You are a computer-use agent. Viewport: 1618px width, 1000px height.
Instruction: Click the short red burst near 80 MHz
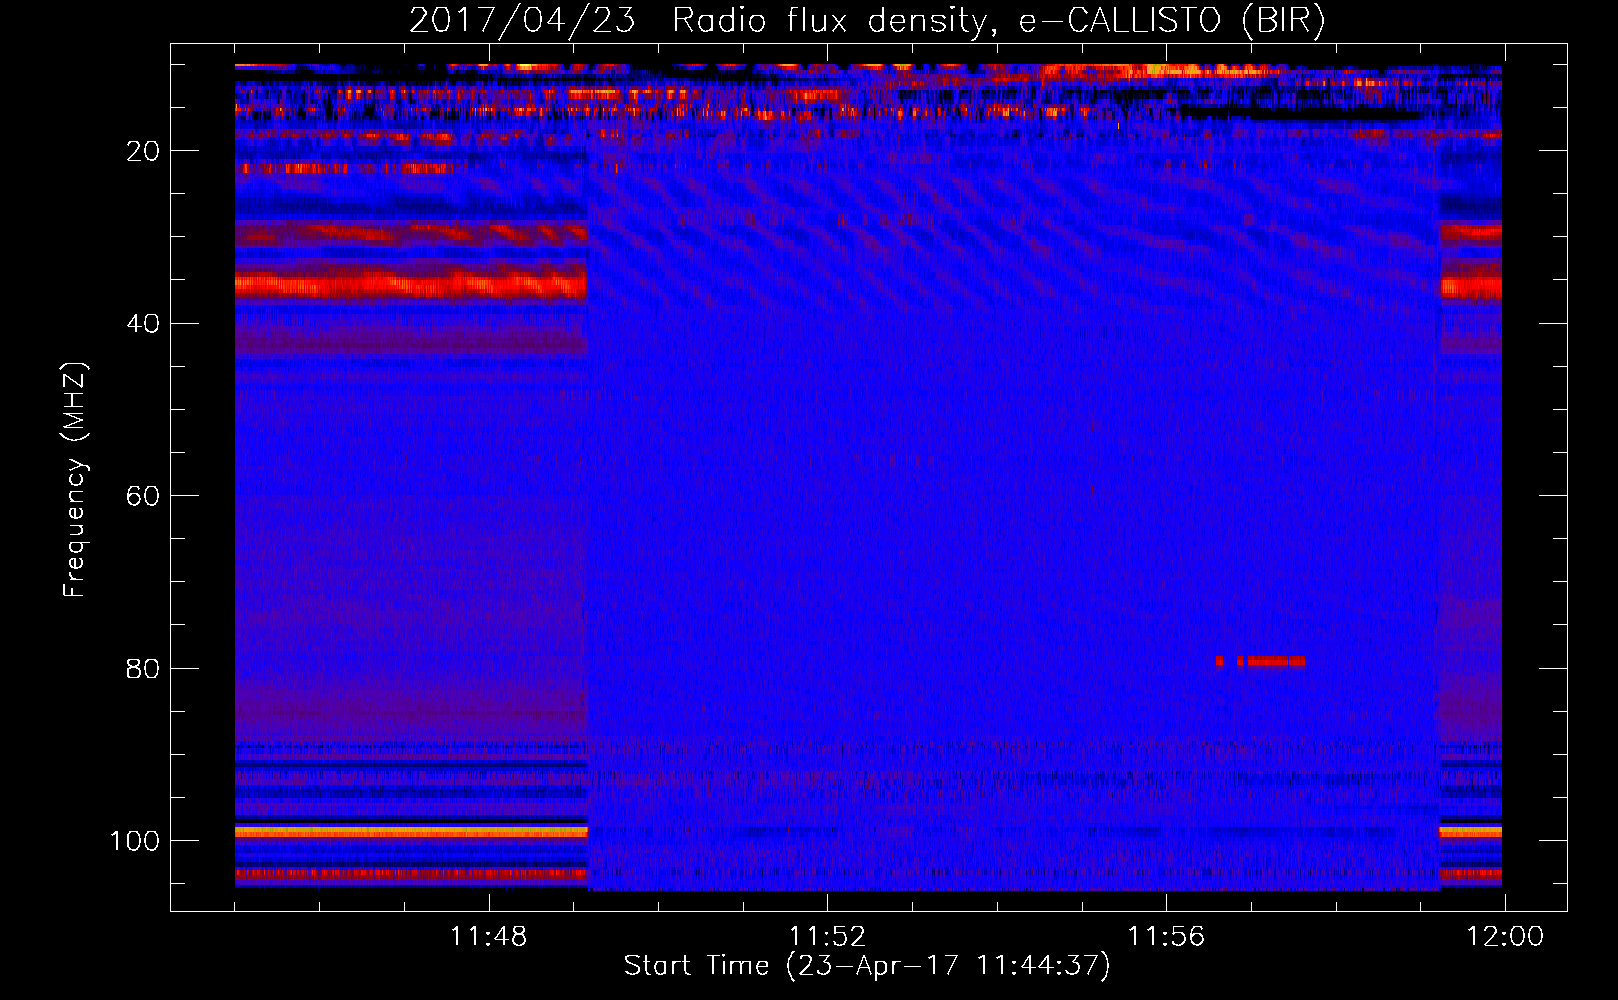pyautogui.click(x=1260, y=661)
